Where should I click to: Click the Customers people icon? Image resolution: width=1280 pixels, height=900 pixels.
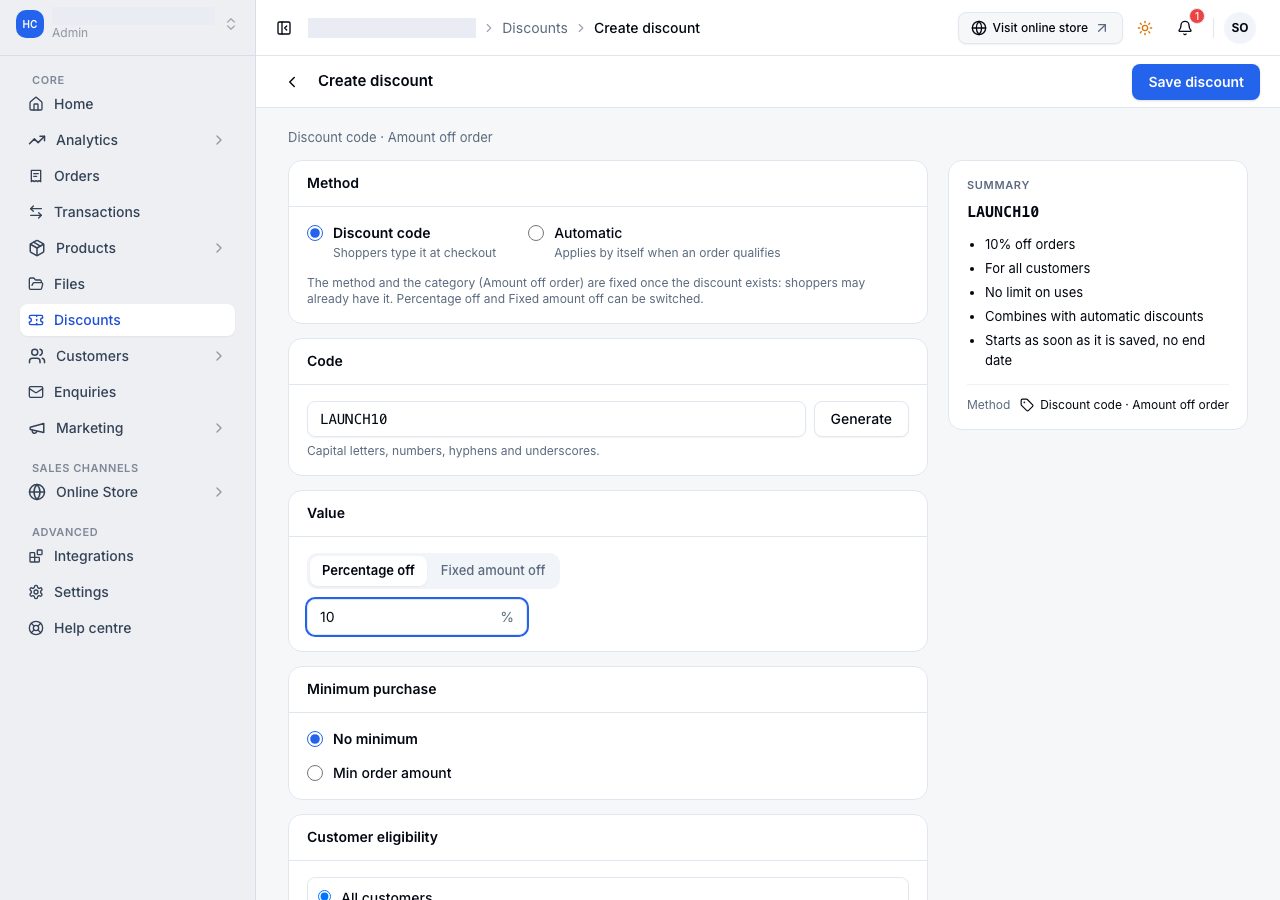(x=37, y=356)
